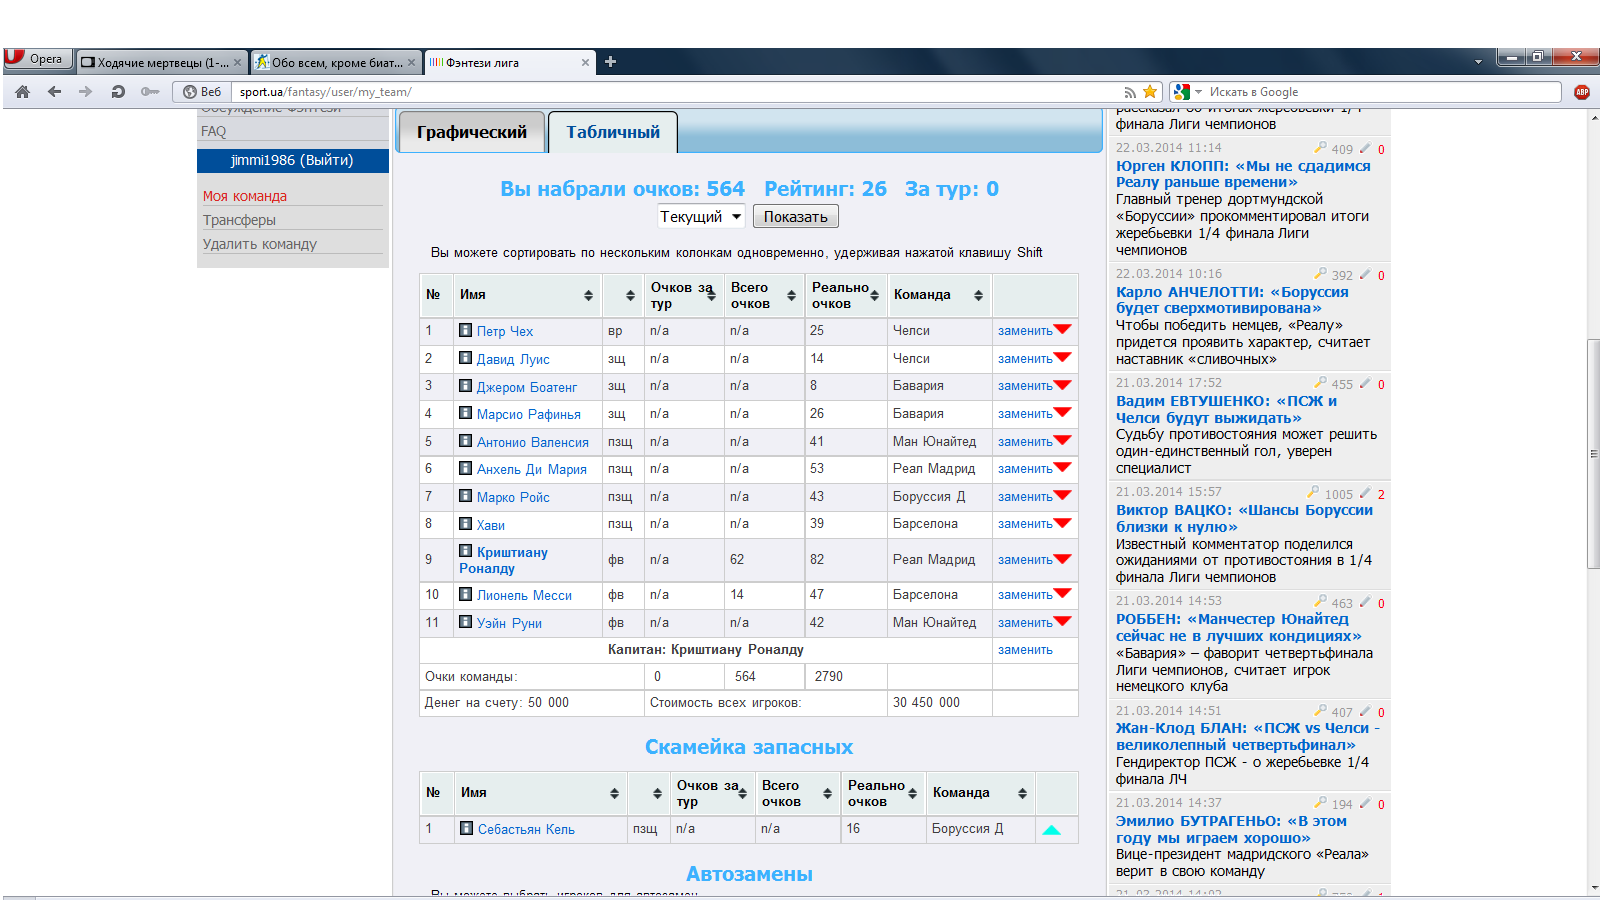The height and width of the screenshot is (900, 1600).
Task: Click the Показать button
Action: tap(796, 216)
